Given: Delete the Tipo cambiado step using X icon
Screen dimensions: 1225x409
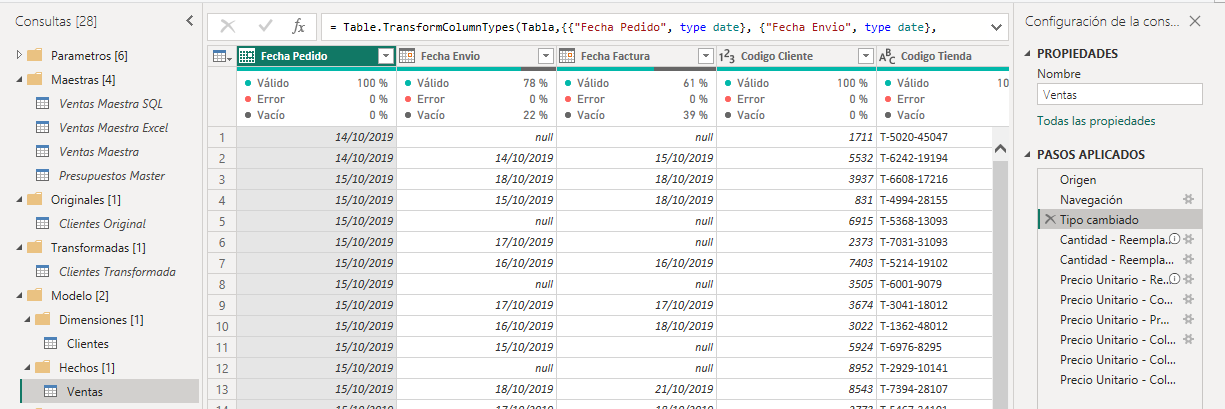Looking at the screenshot, I should coord(1049,220).
